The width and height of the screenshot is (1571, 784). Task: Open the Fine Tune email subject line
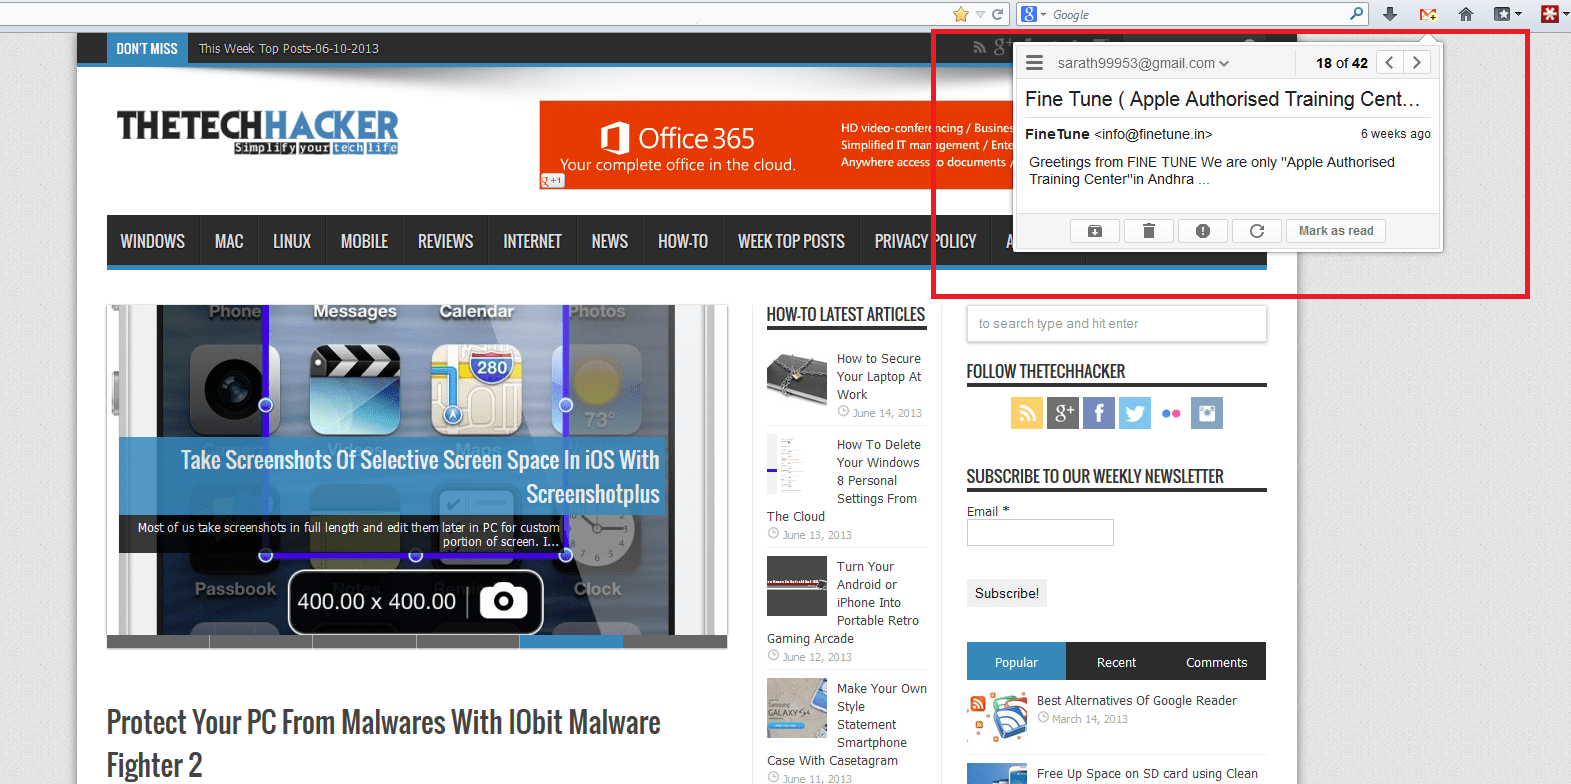coord(1222,99)
